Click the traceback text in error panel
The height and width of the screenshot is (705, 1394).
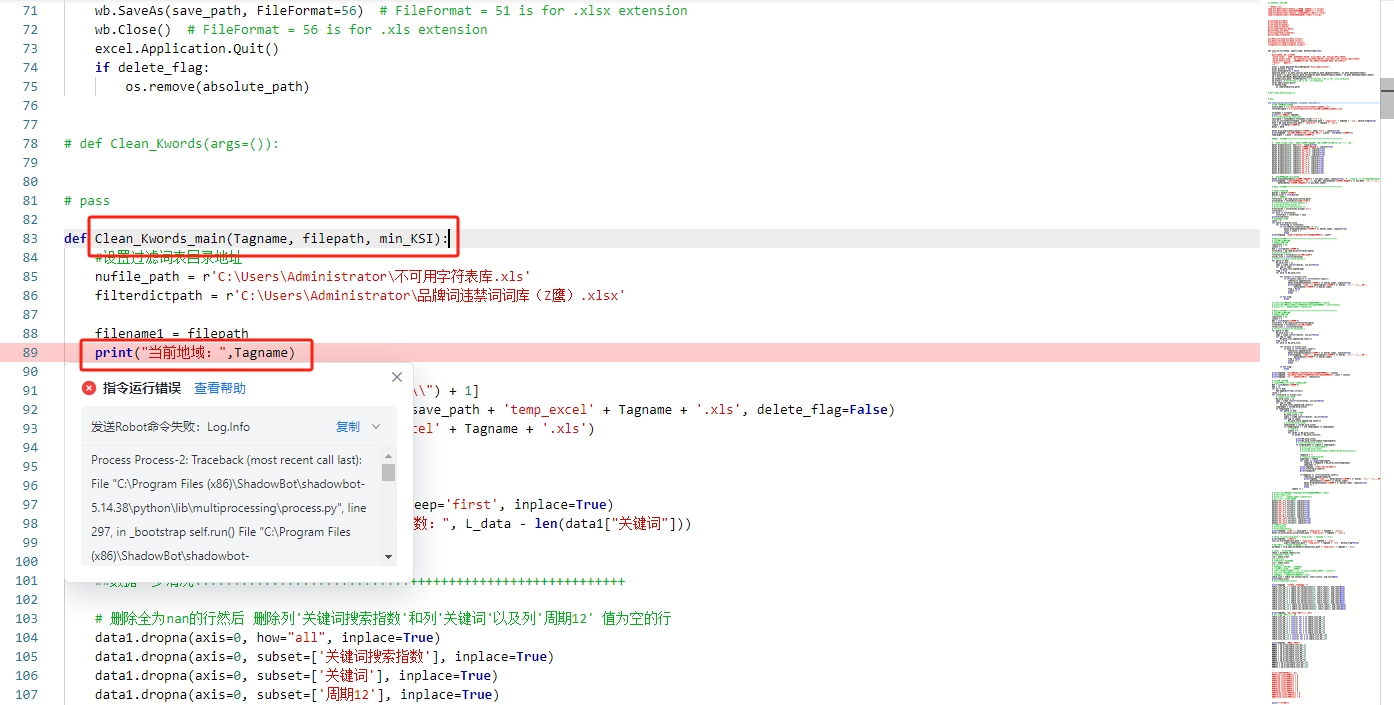pyautogui.click(x=228, y=508)
